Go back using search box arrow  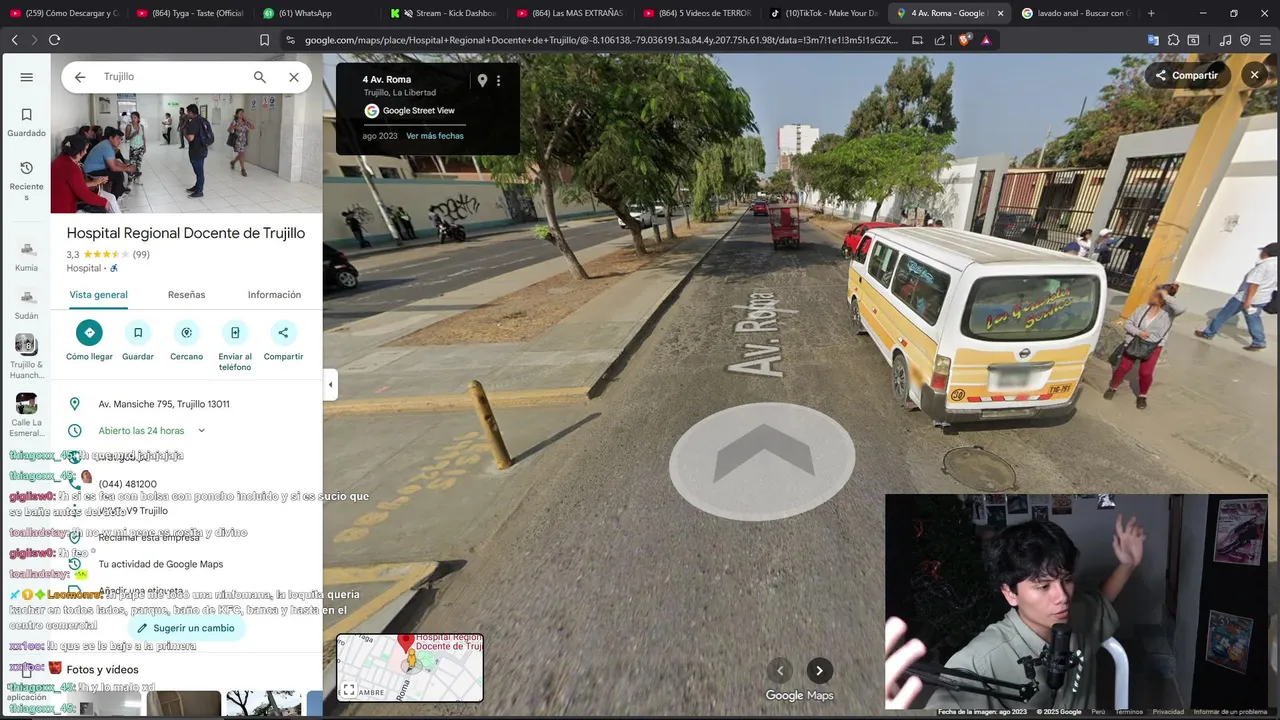[80, 77]
